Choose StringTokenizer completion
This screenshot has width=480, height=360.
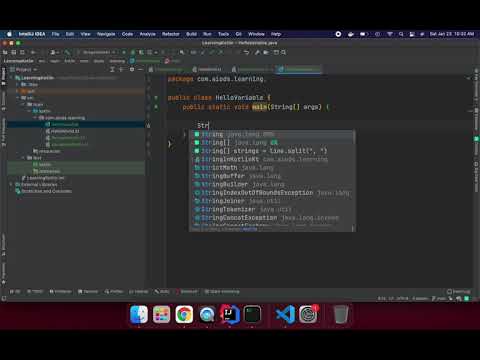(272, 209)
